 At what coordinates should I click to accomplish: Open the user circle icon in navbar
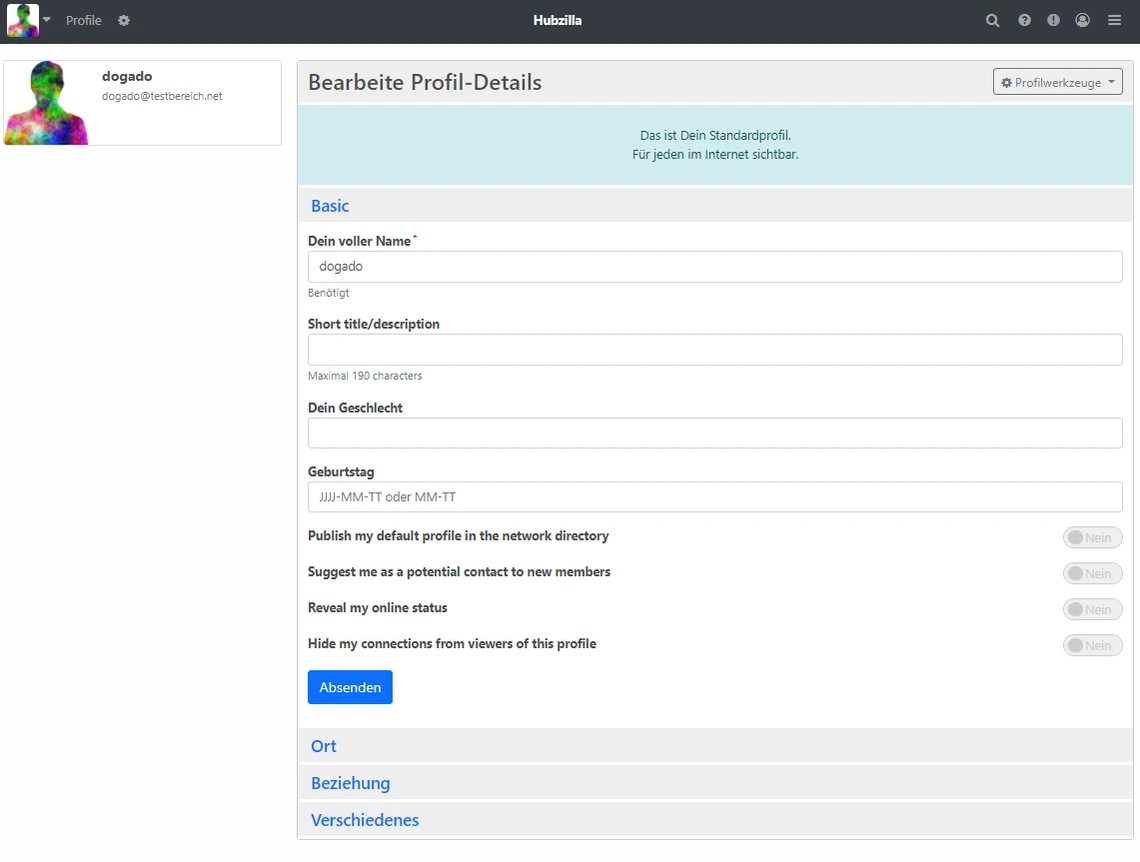[1082, 20]
